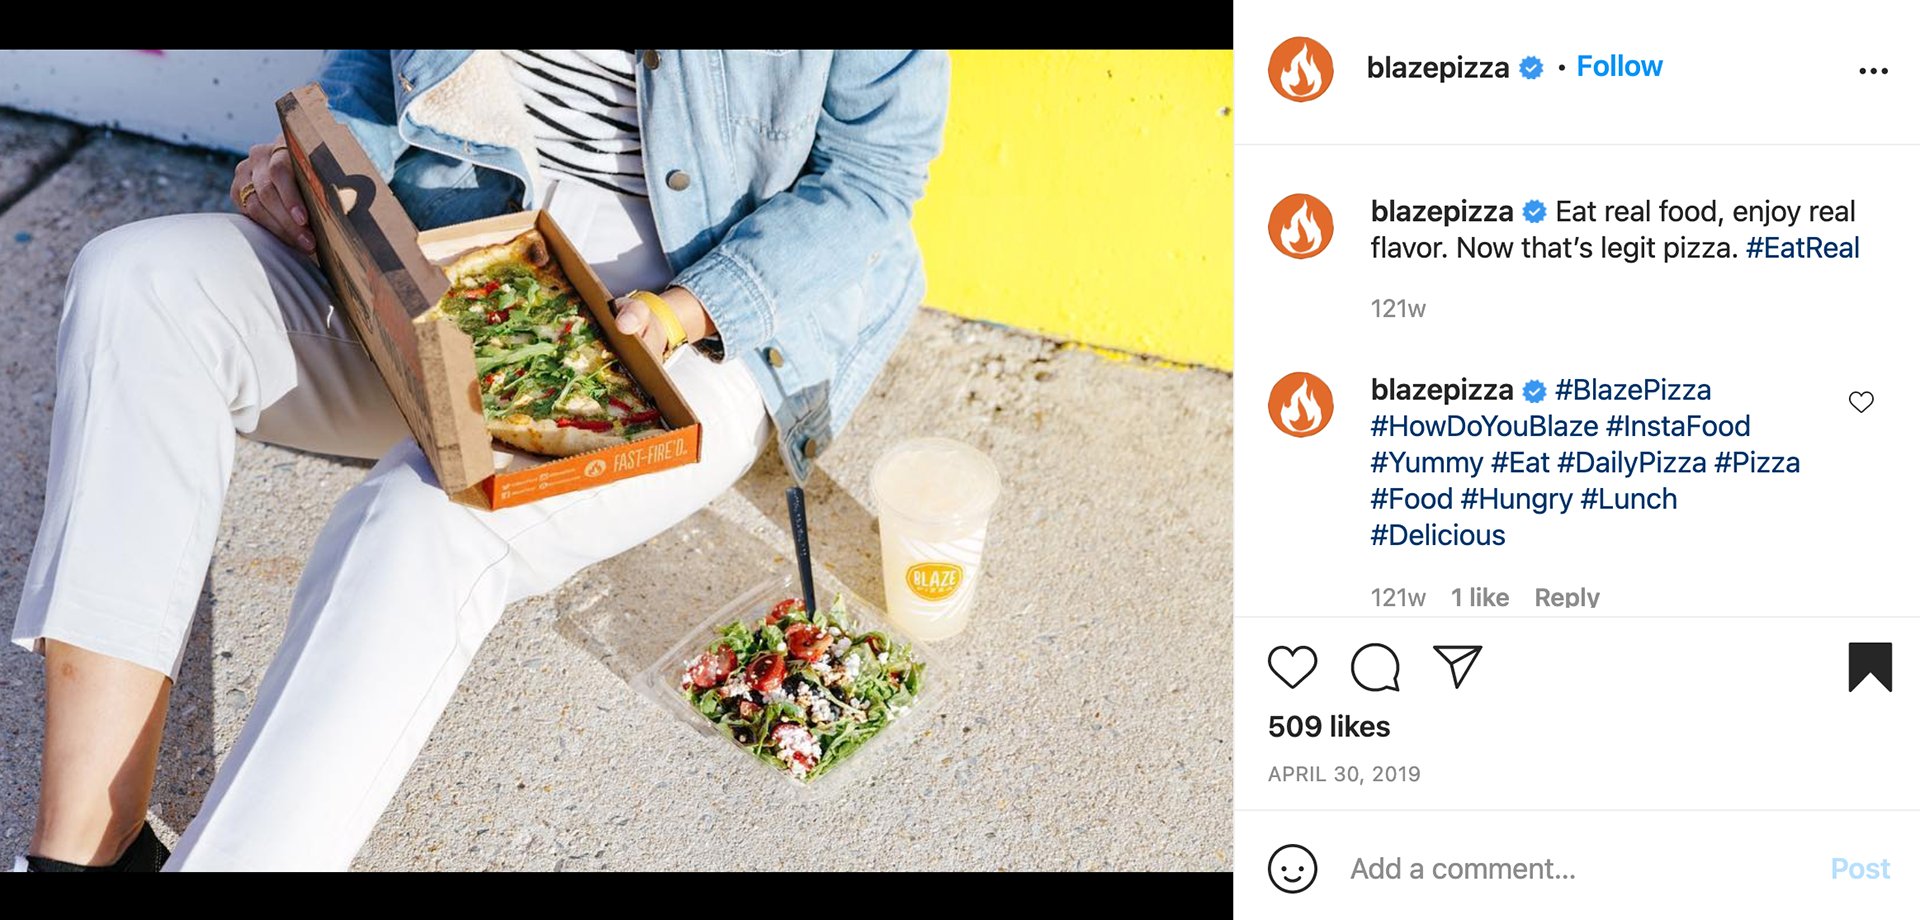
Task: Click the hashtag comment's flame avatar
Action: tap(1300, 405)
